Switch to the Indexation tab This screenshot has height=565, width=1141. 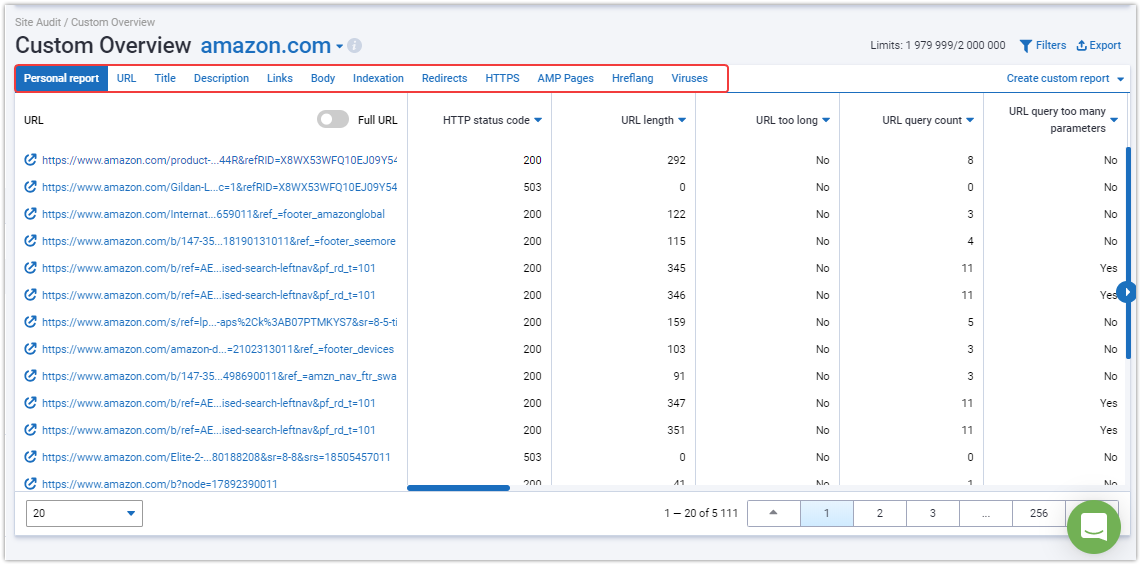point(378,79)
